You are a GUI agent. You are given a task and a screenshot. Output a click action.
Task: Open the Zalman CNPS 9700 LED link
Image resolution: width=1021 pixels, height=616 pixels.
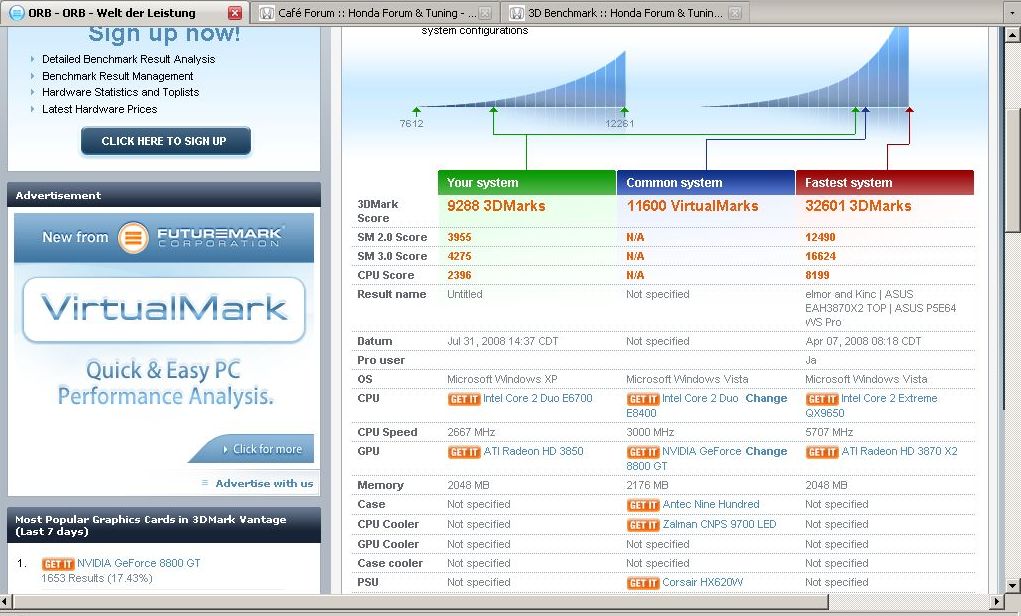(x=720, y=524)
